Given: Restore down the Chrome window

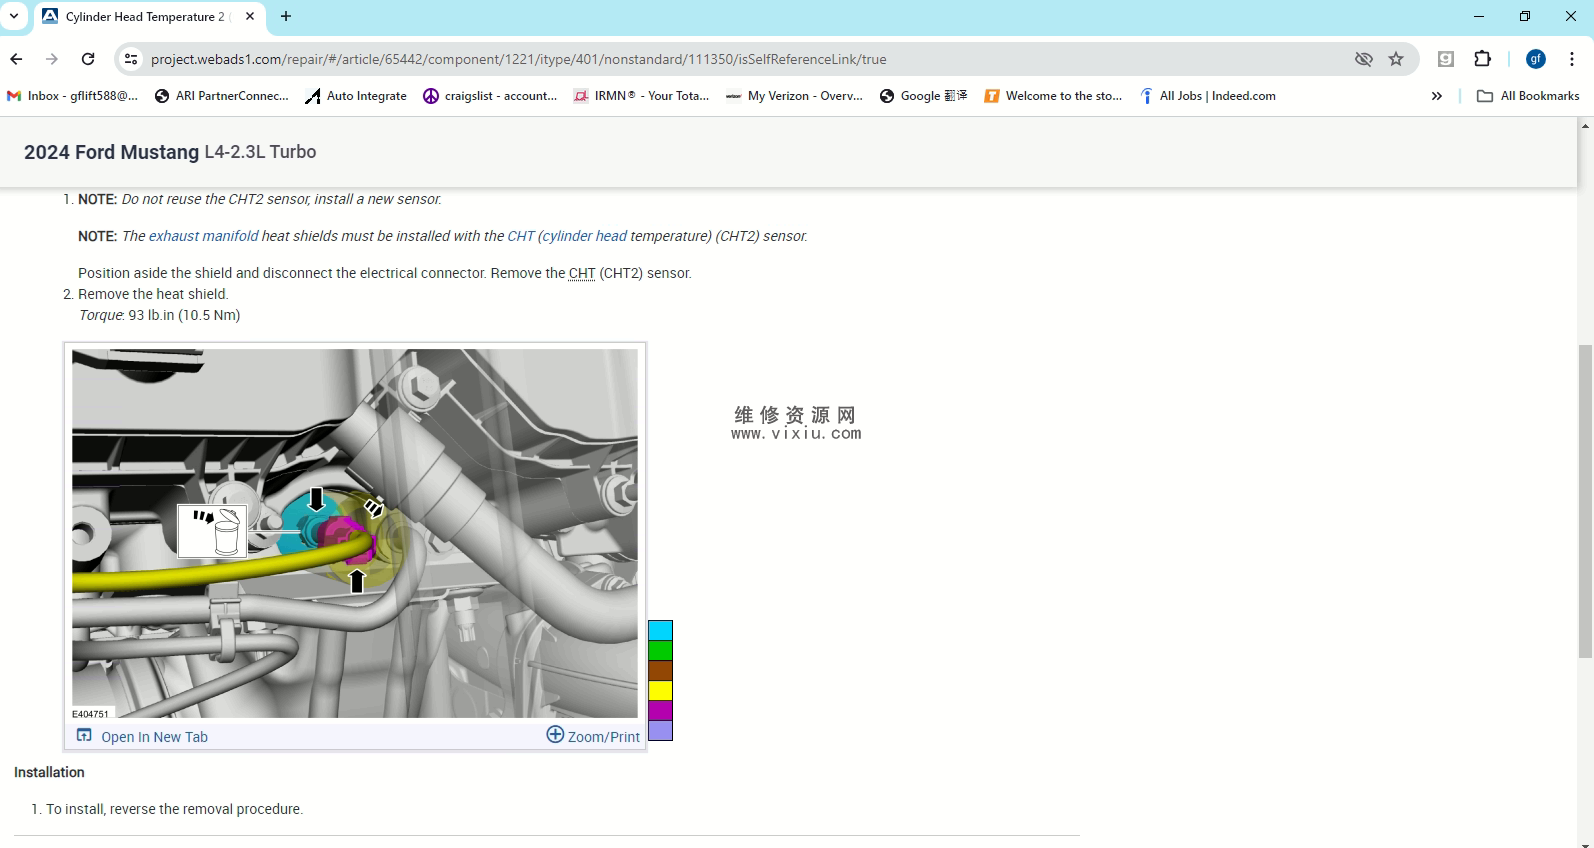Looking at the screenshot, I should coord(1525,16).
